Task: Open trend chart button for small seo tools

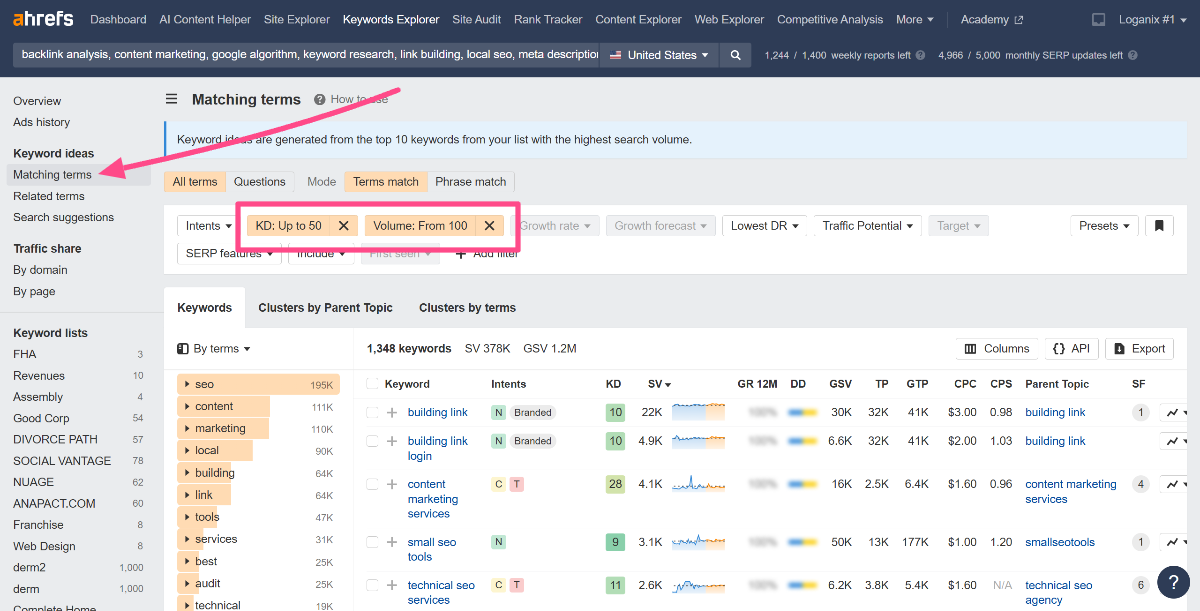Action: pos(1175,543)
